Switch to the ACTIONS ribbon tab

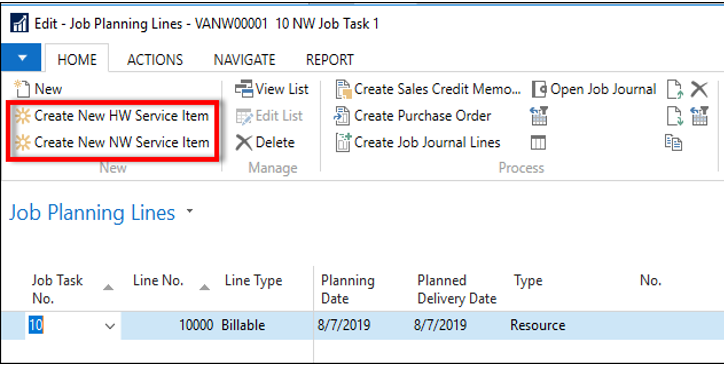coord(155,60)
